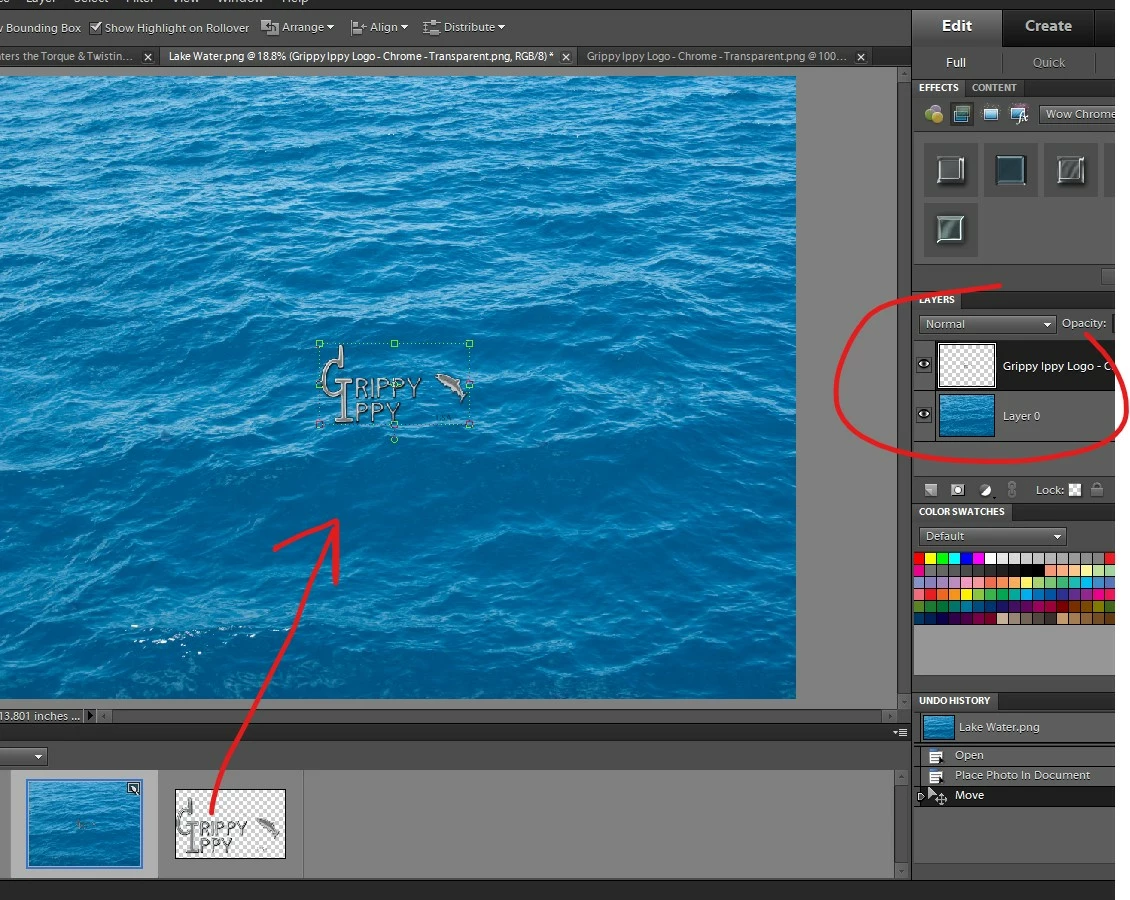Lock all with the padlock icon

coord(1097,489)
